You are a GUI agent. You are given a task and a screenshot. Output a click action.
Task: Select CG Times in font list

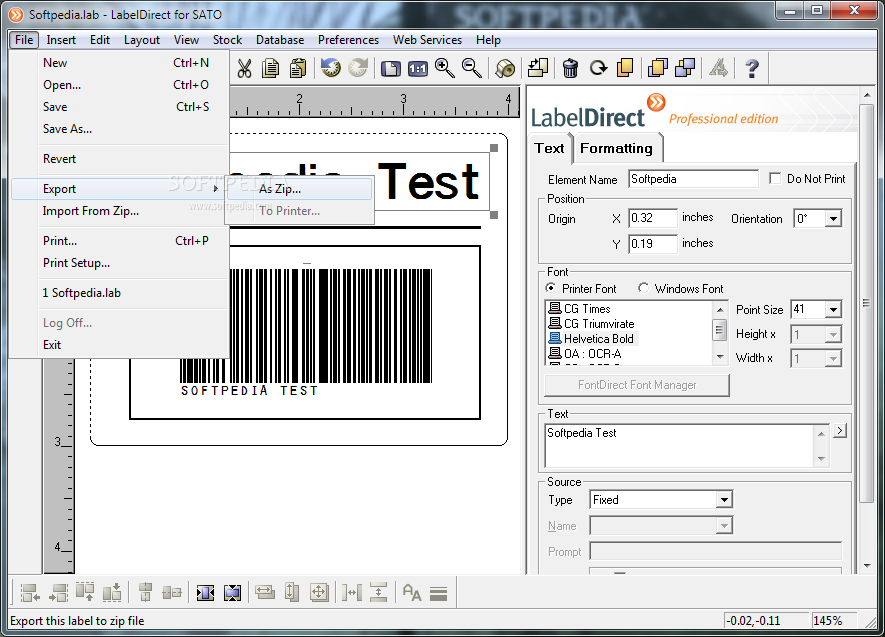[587, 309]
